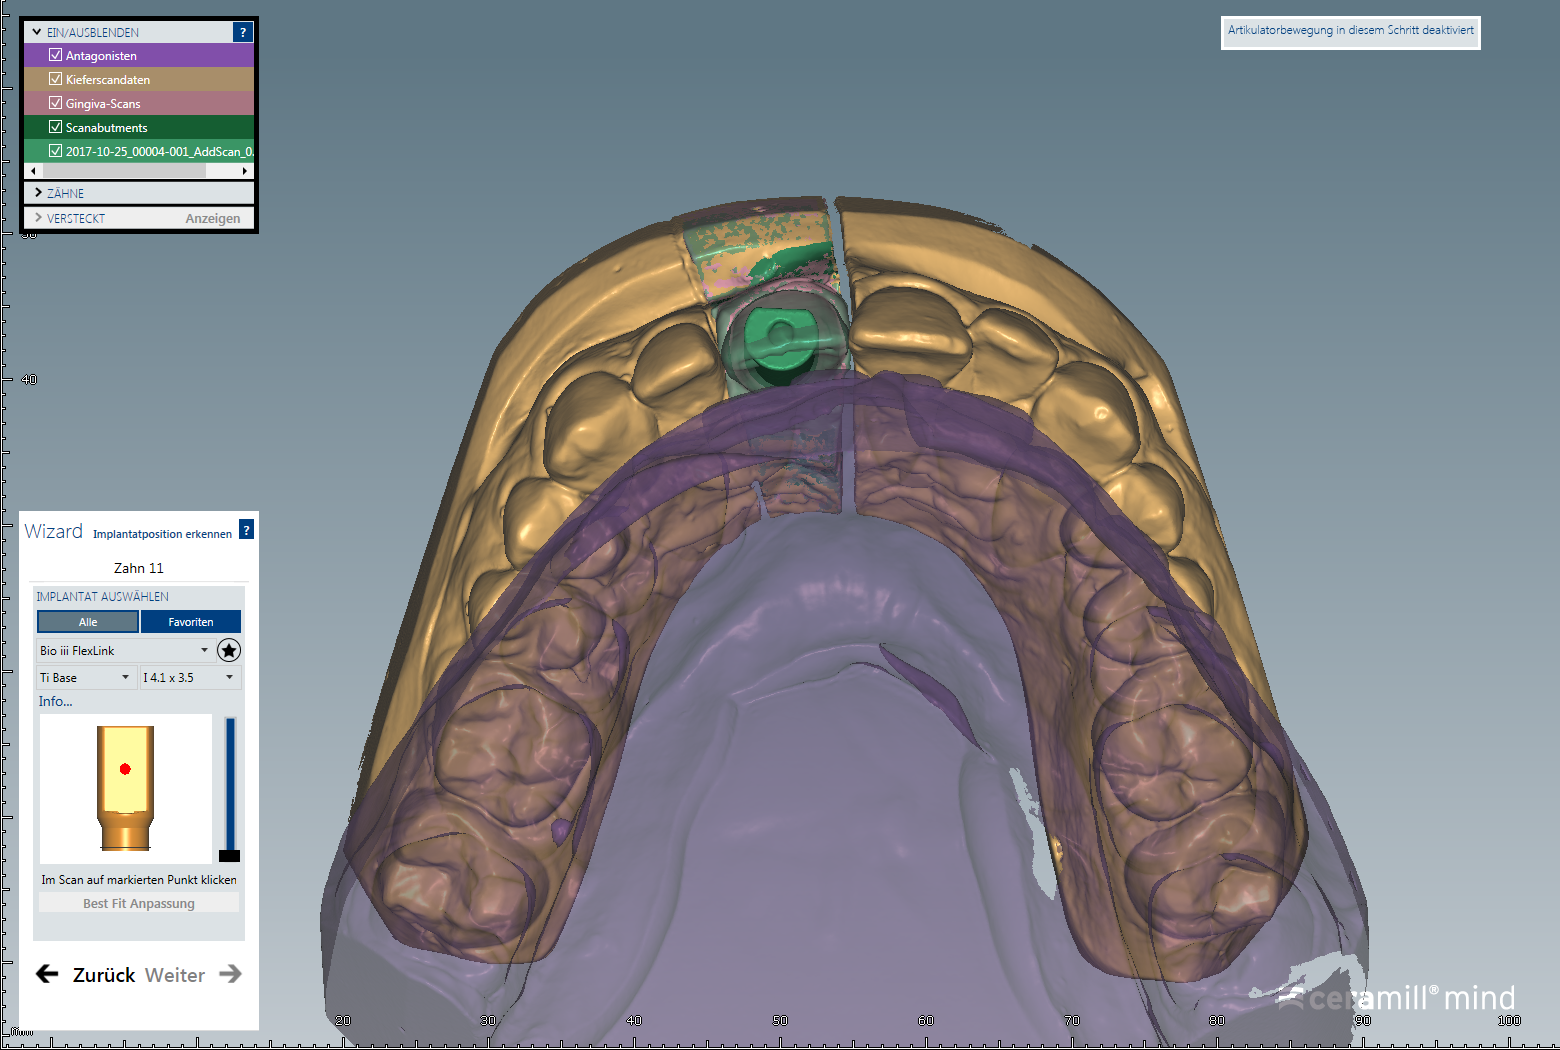Click the Anzeigen button

point(212,218)
